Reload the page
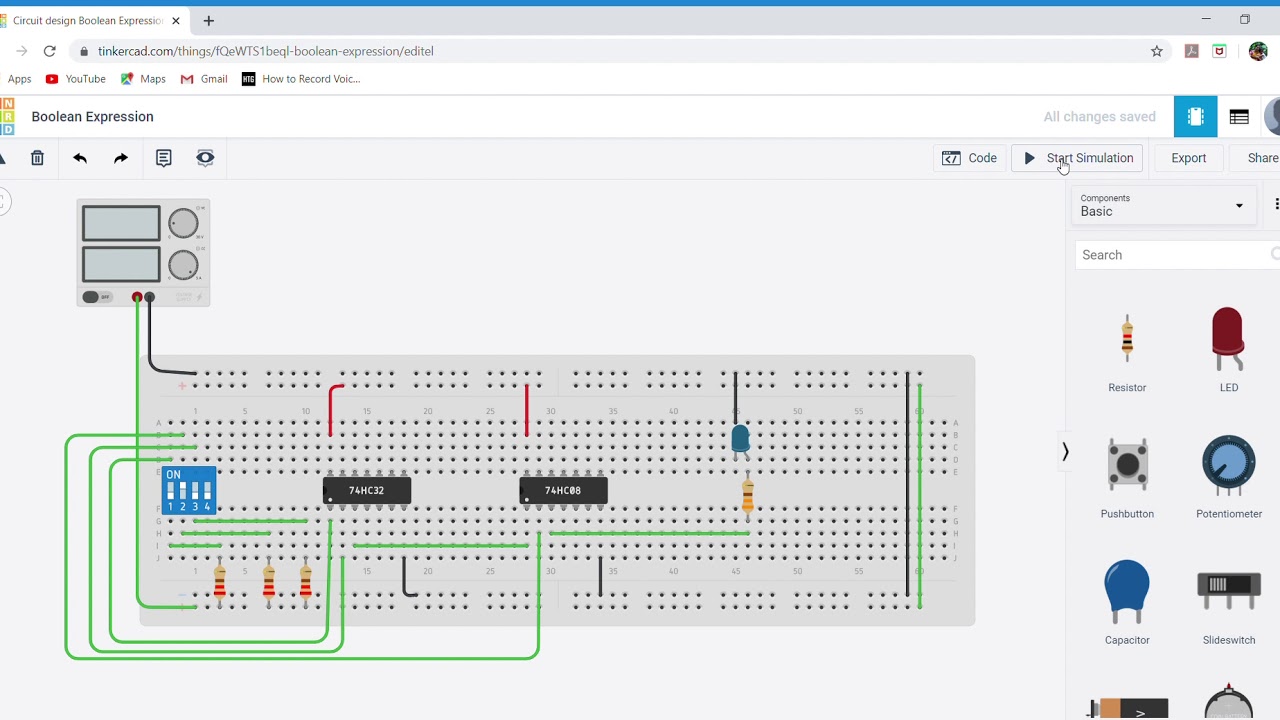 tap(49, 51)
